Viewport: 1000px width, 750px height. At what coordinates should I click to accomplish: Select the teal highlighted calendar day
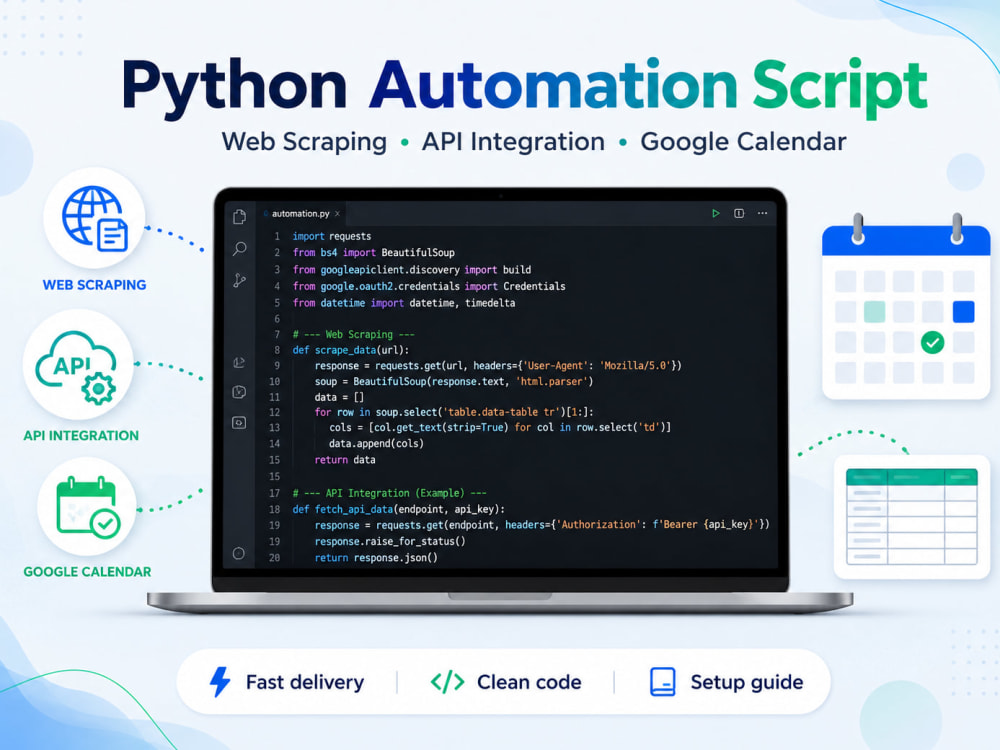click(x=874, y=312)
